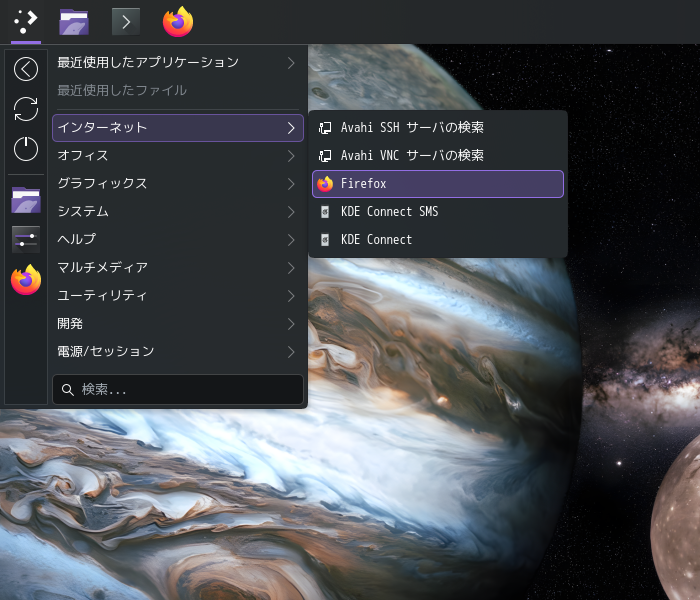Open the オフィス category
This screenshot has height=600, width=700.
178,156
